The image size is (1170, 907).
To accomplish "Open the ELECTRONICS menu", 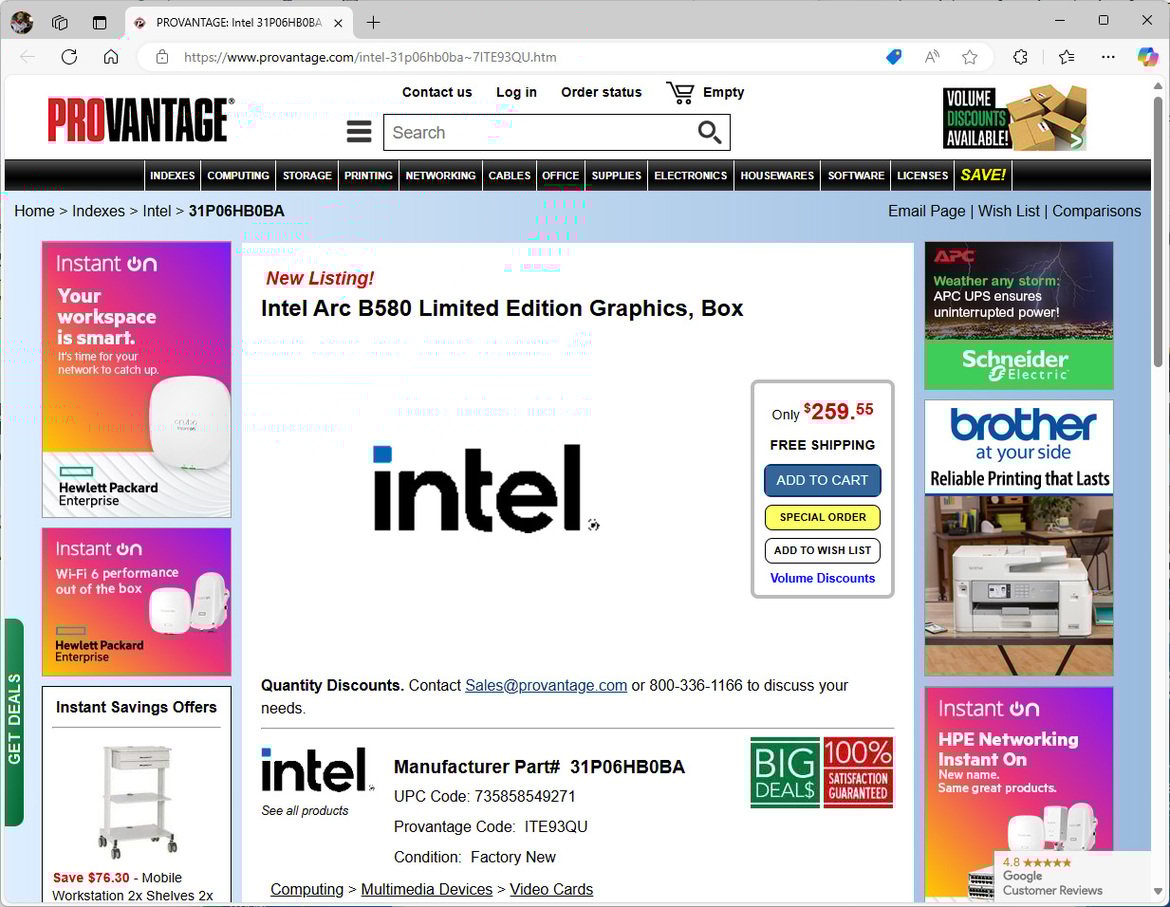I will point(690,175).
